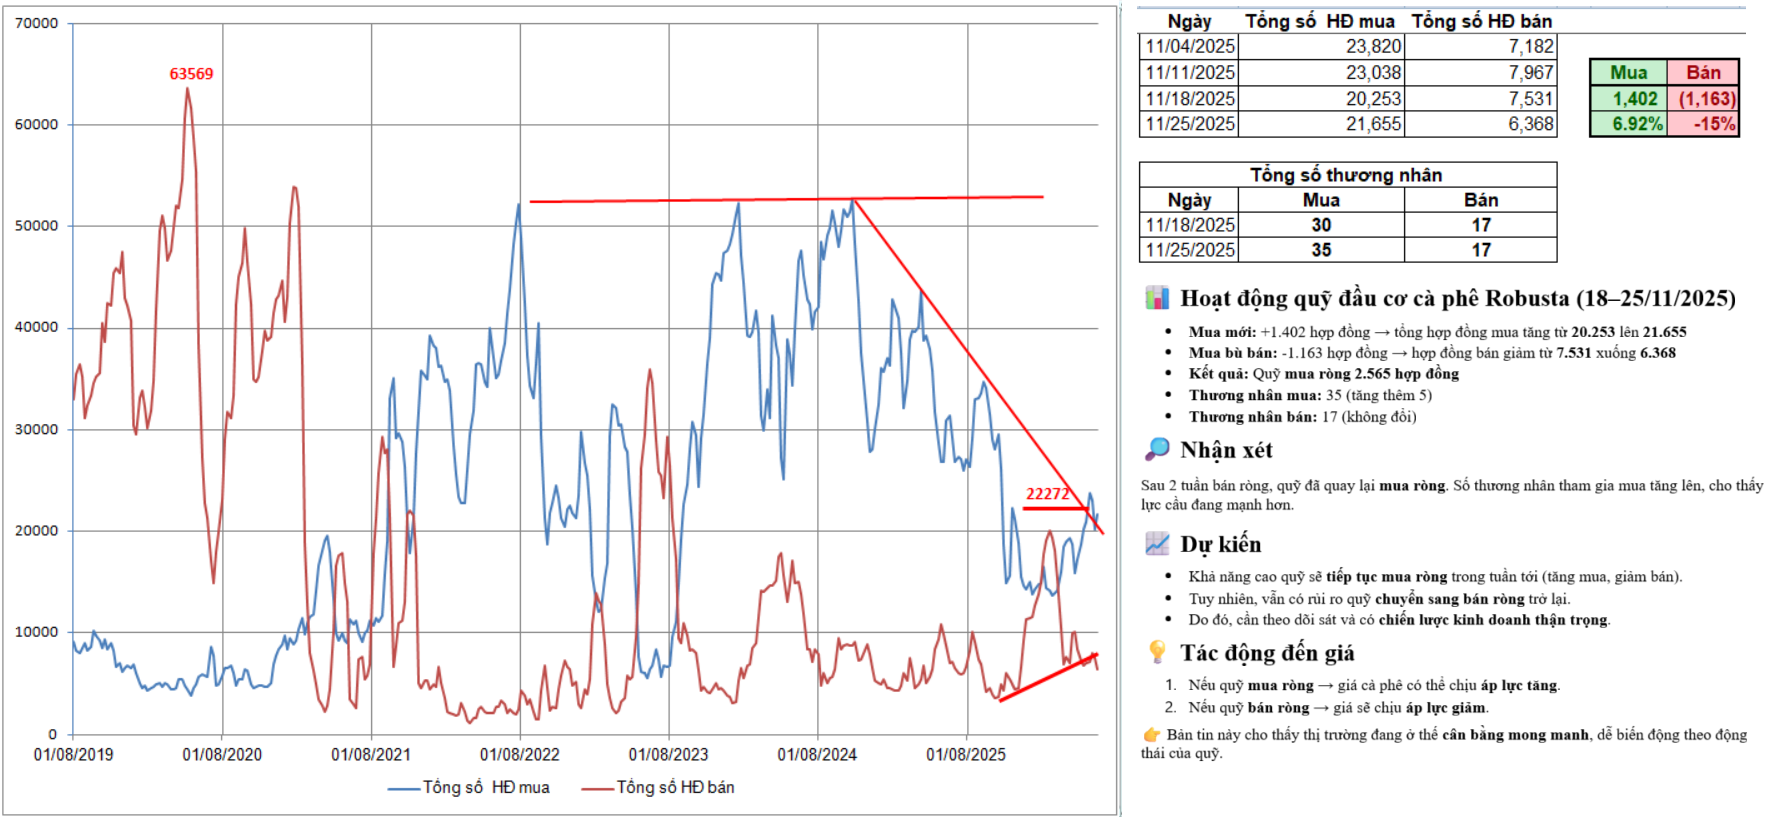Select the red legend marker for Tổng số HĐ bán

pyautogui.click(x=597, y=789)
